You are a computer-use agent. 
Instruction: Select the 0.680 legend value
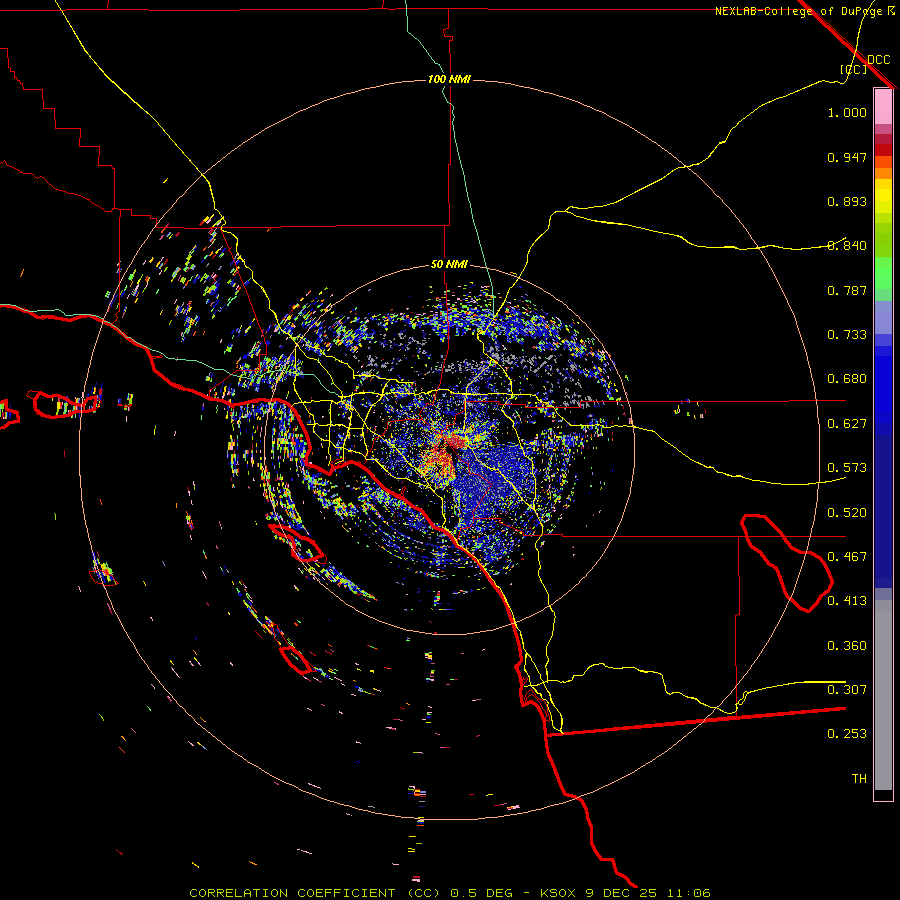coord(847,379)
